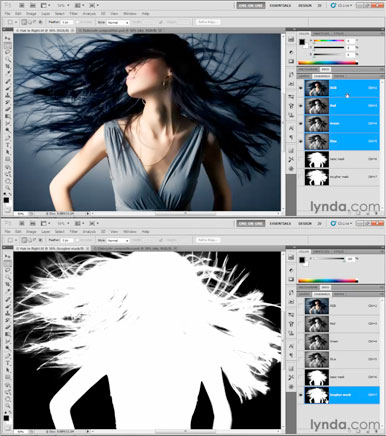Open tool preset picker in color photo window

click(12, 22)
